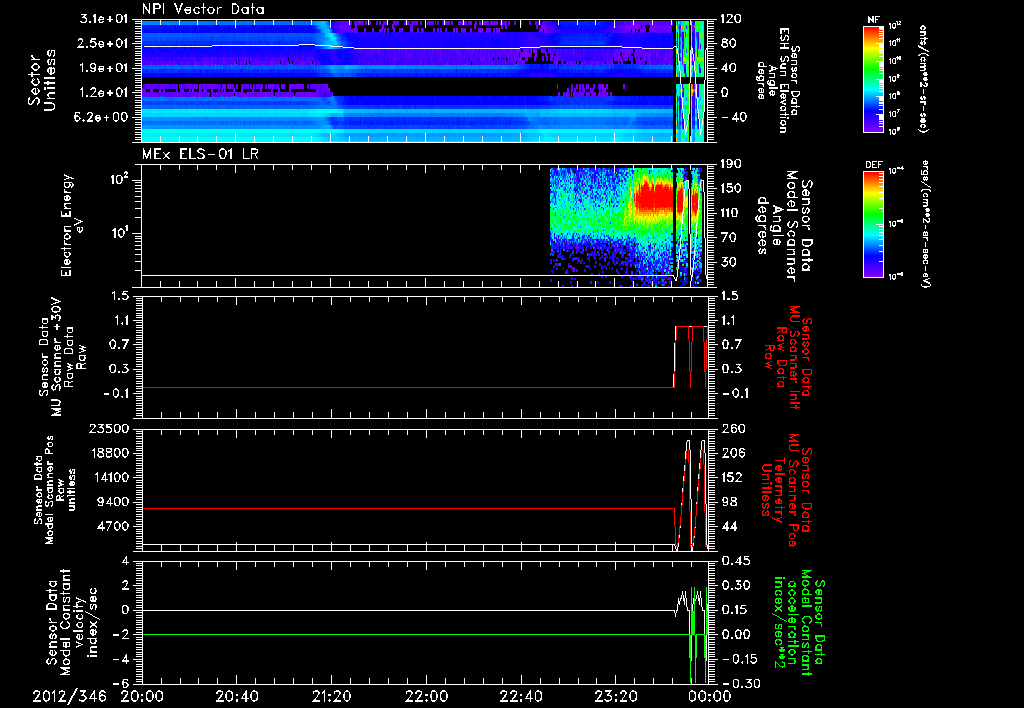Click the '20:00' time tick label
1024x708 pixels.
click(142, 697)
